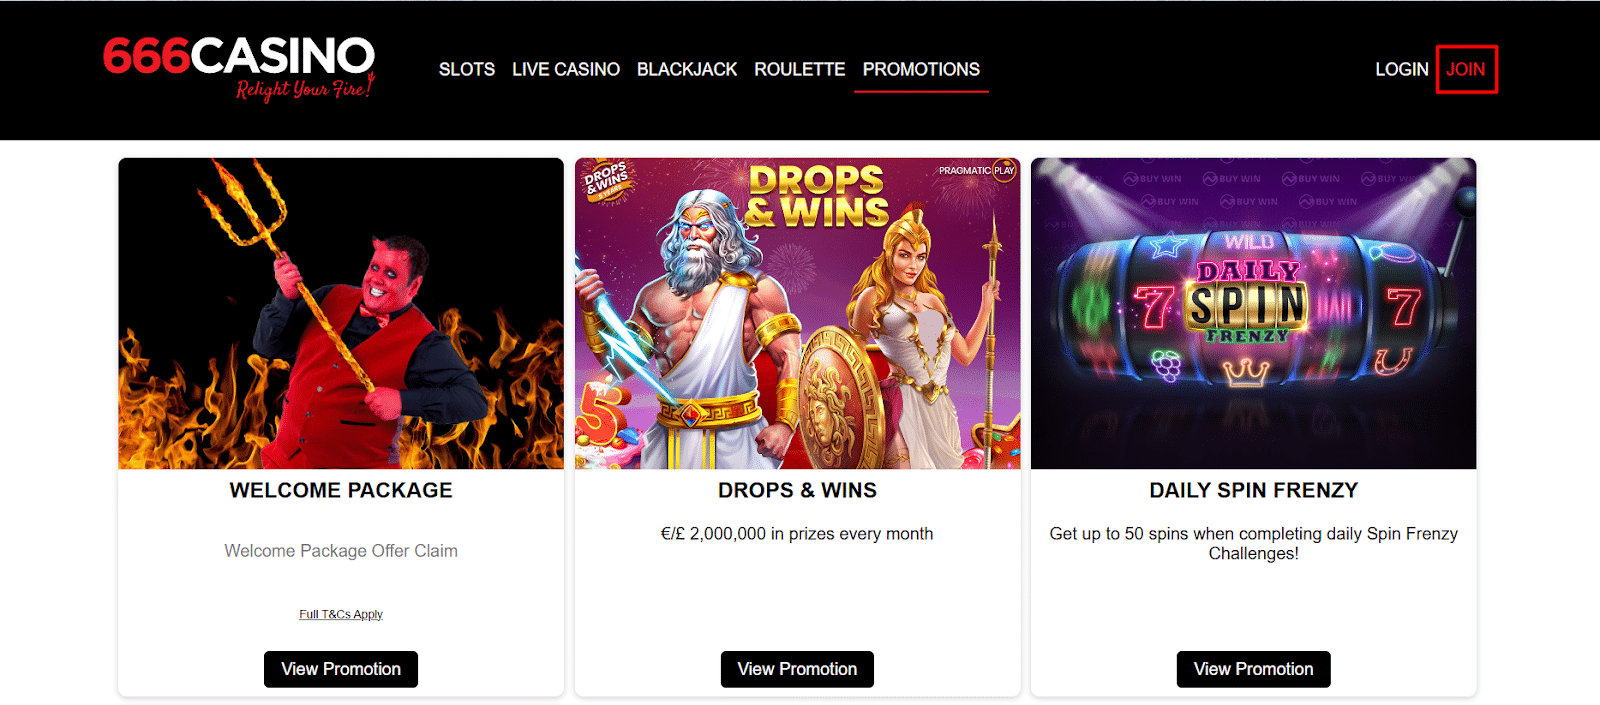The width and height of the screenshot is (1600, 705).
Task: Click the Login link
Action: 1402,69
